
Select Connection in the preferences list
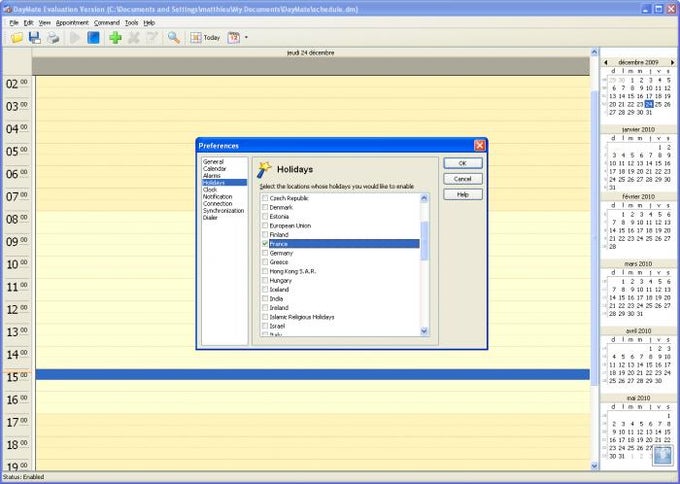tap(217, 203)
